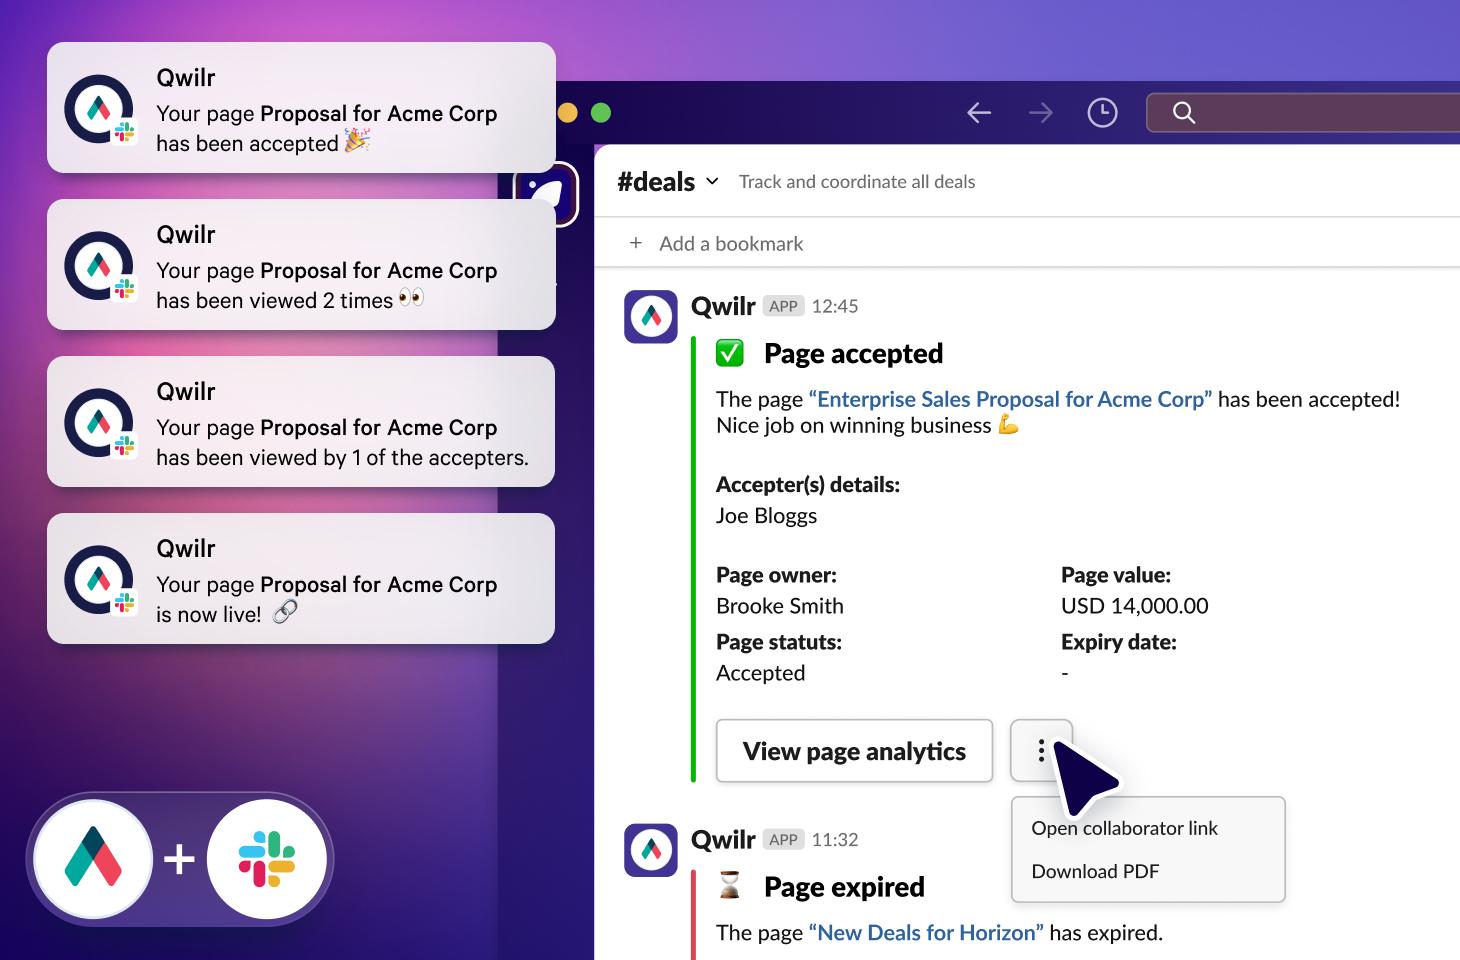Image resolution: width=1460 pixels, height=960 pixels.
Task: Click the search magnifier icon
Action: tap(1184, 113)
